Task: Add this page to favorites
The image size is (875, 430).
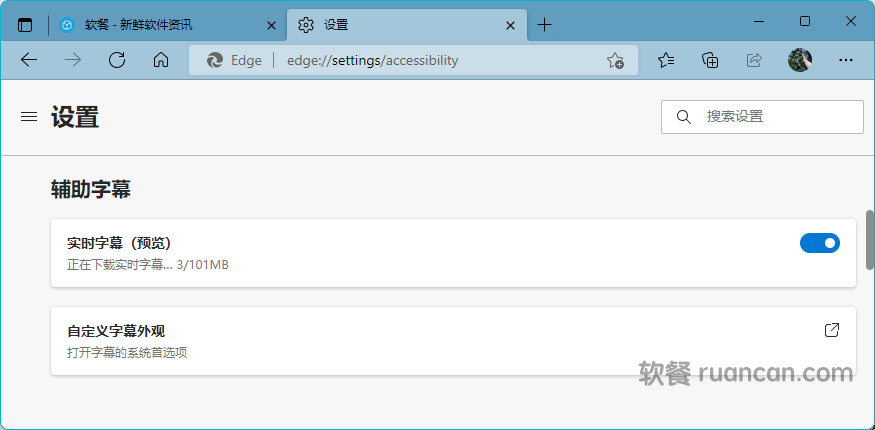Action: [615, 60]
